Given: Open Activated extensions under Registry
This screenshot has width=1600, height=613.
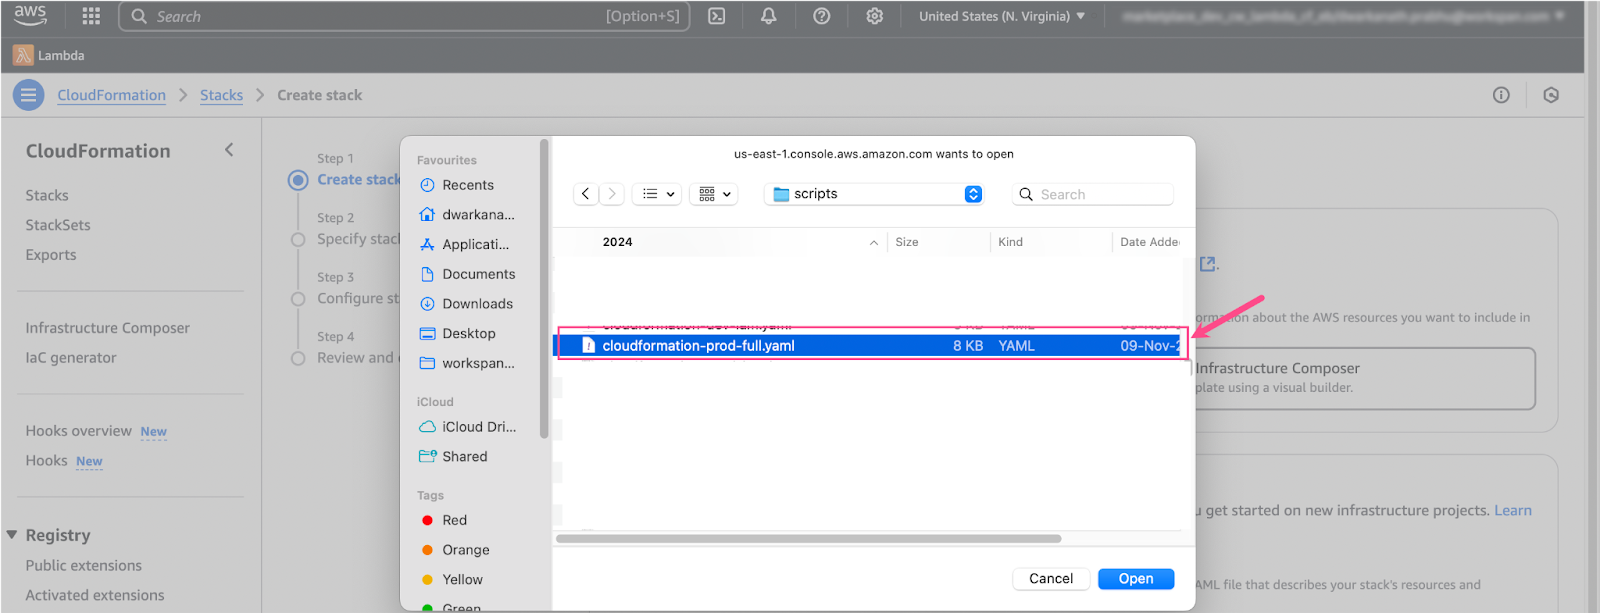Looking at the screenshot, I should (x=95, y=596).
